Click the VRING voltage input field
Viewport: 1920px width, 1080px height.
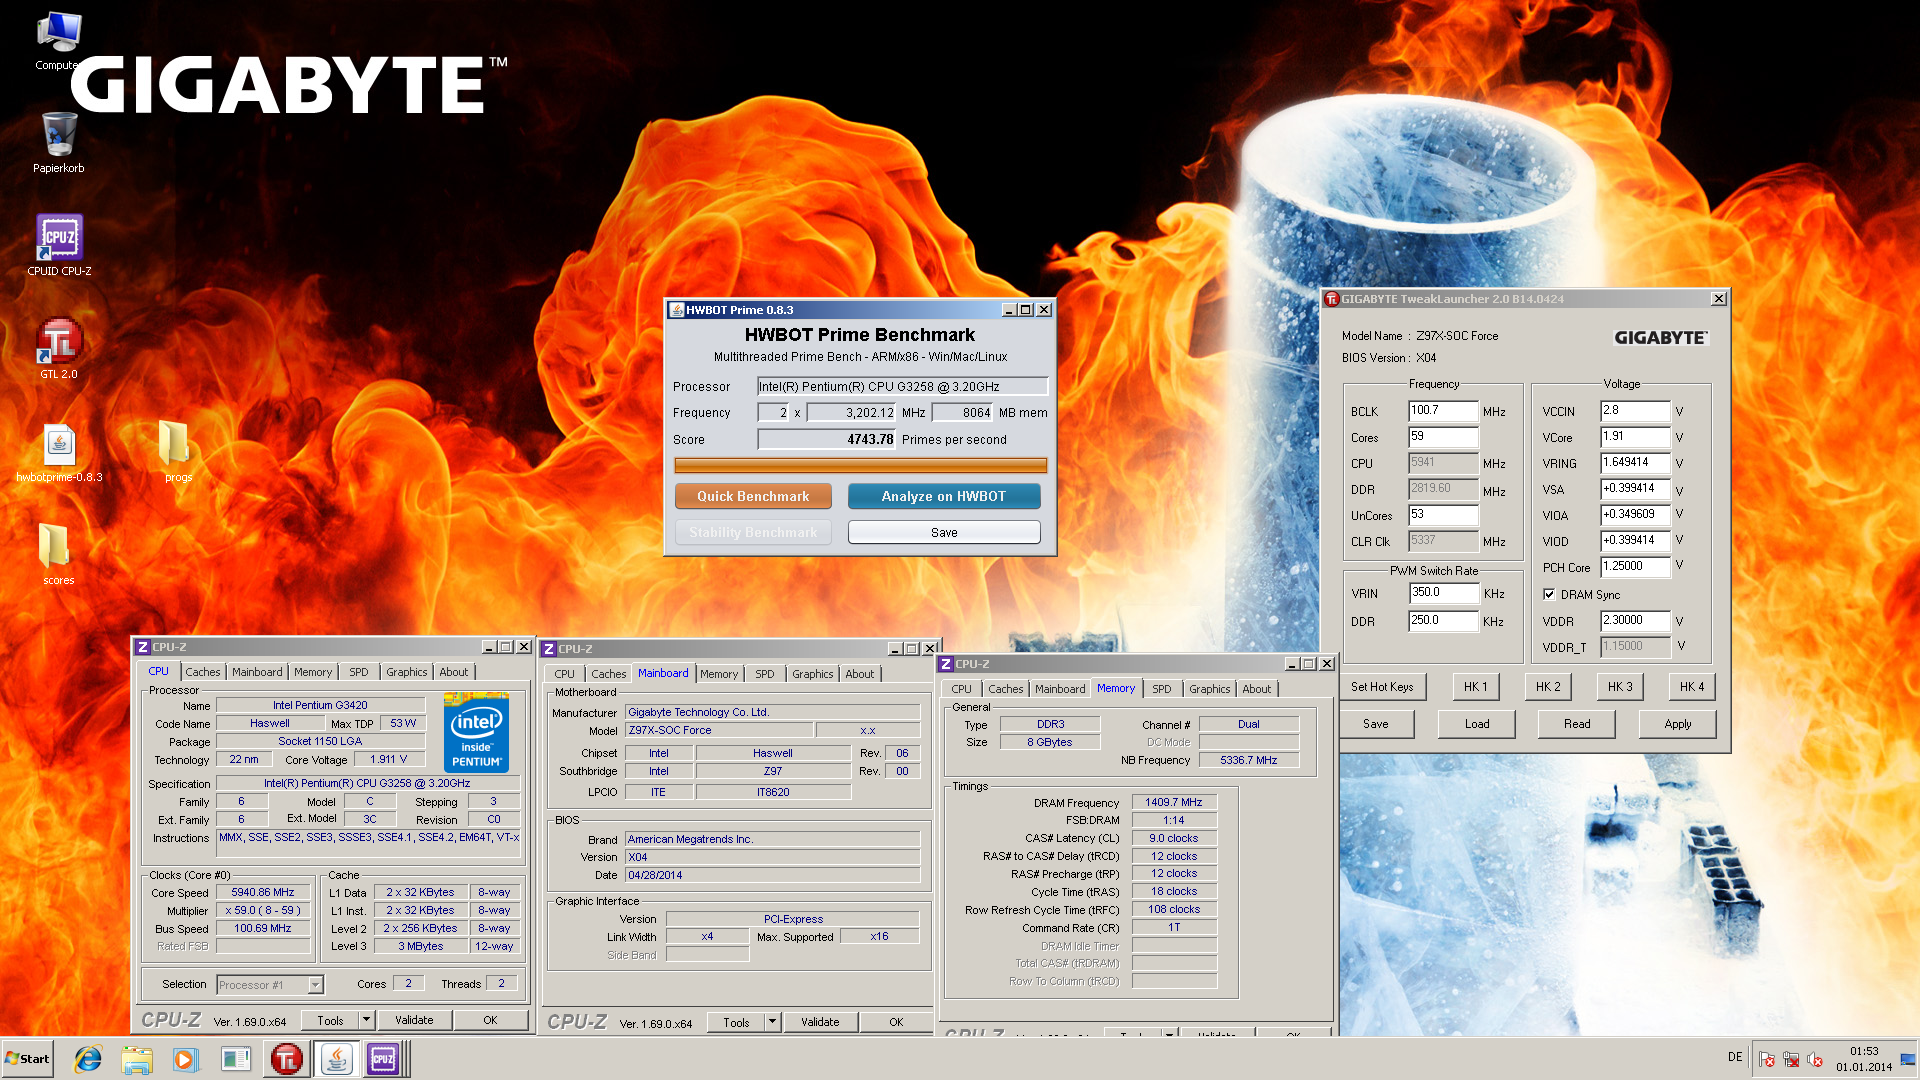click(1635, 463)
